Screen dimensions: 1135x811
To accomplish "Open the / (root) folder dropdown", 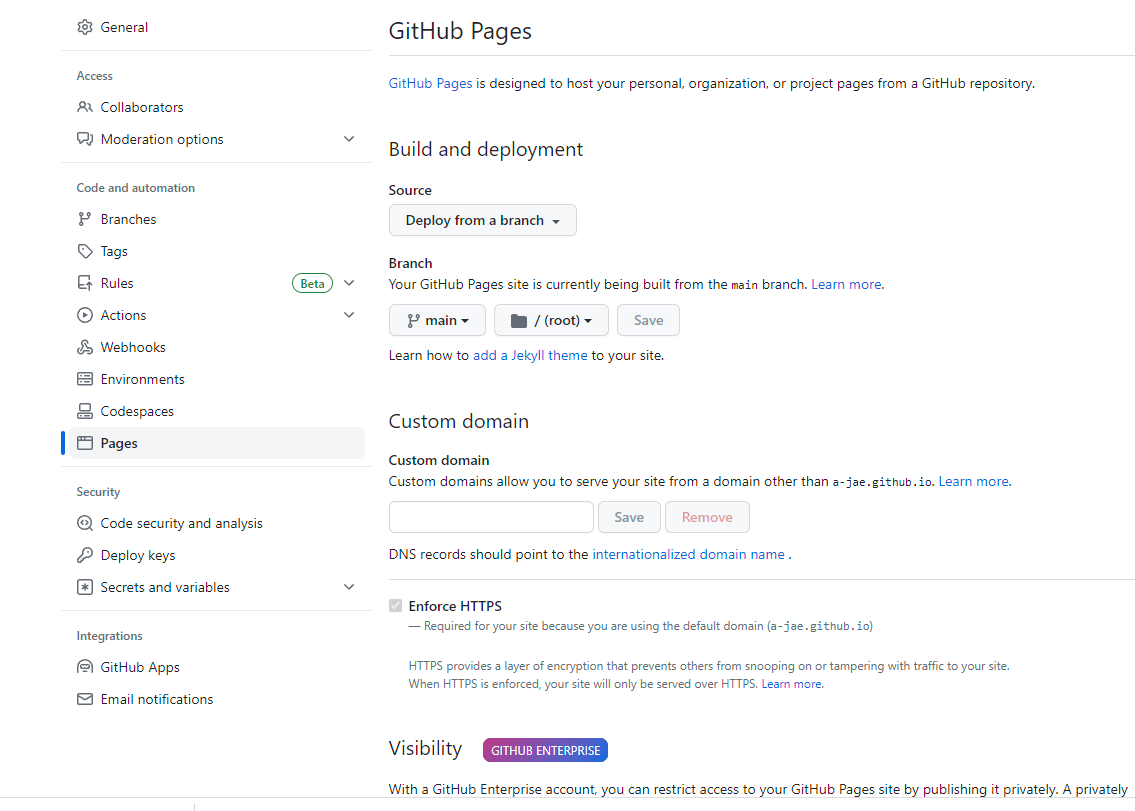I will click(552, 320).
